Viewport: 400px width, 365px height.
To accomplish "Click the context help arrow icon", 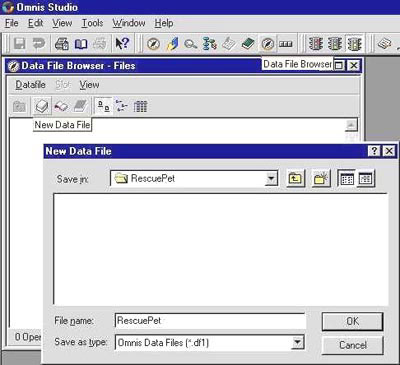I will (122, 44).
